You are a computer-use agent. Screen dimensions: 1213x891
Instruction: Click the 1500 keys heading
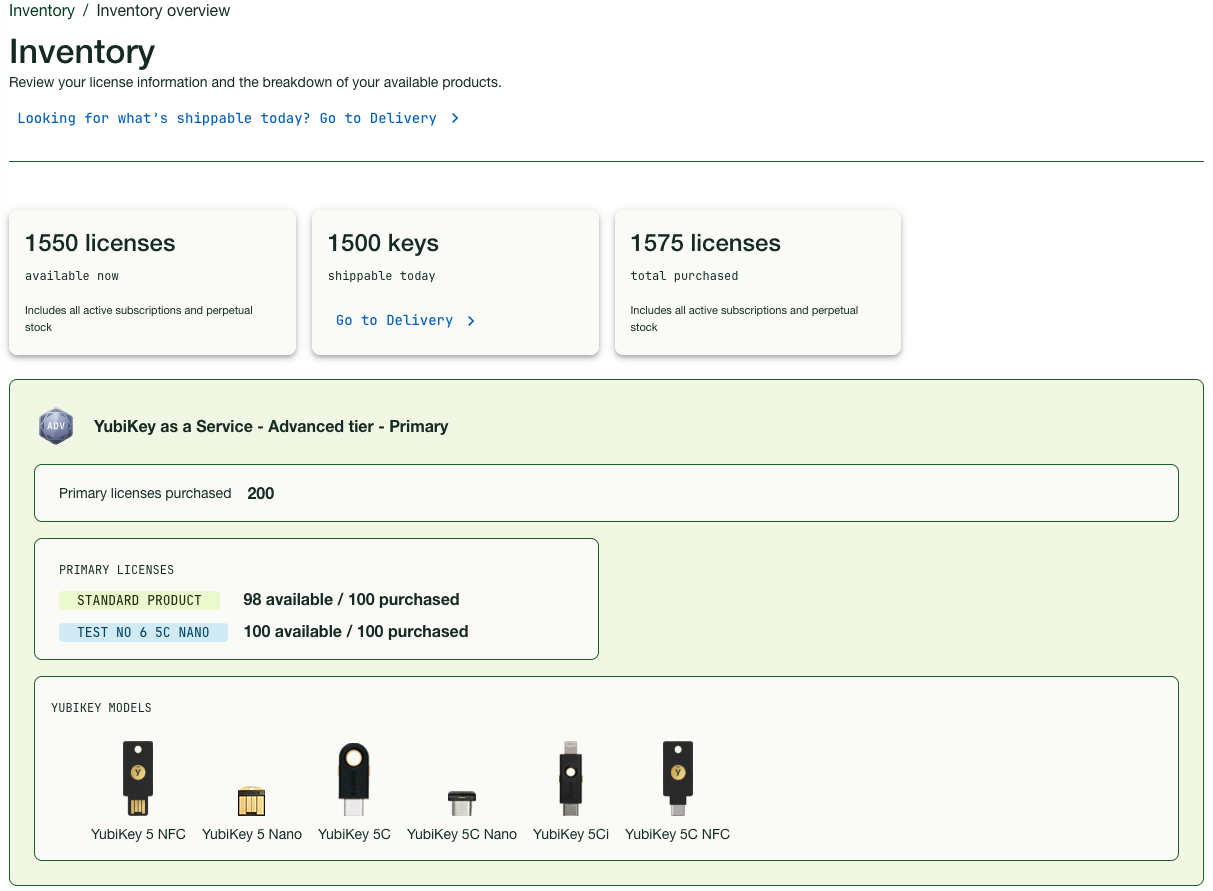click(383, 243)
